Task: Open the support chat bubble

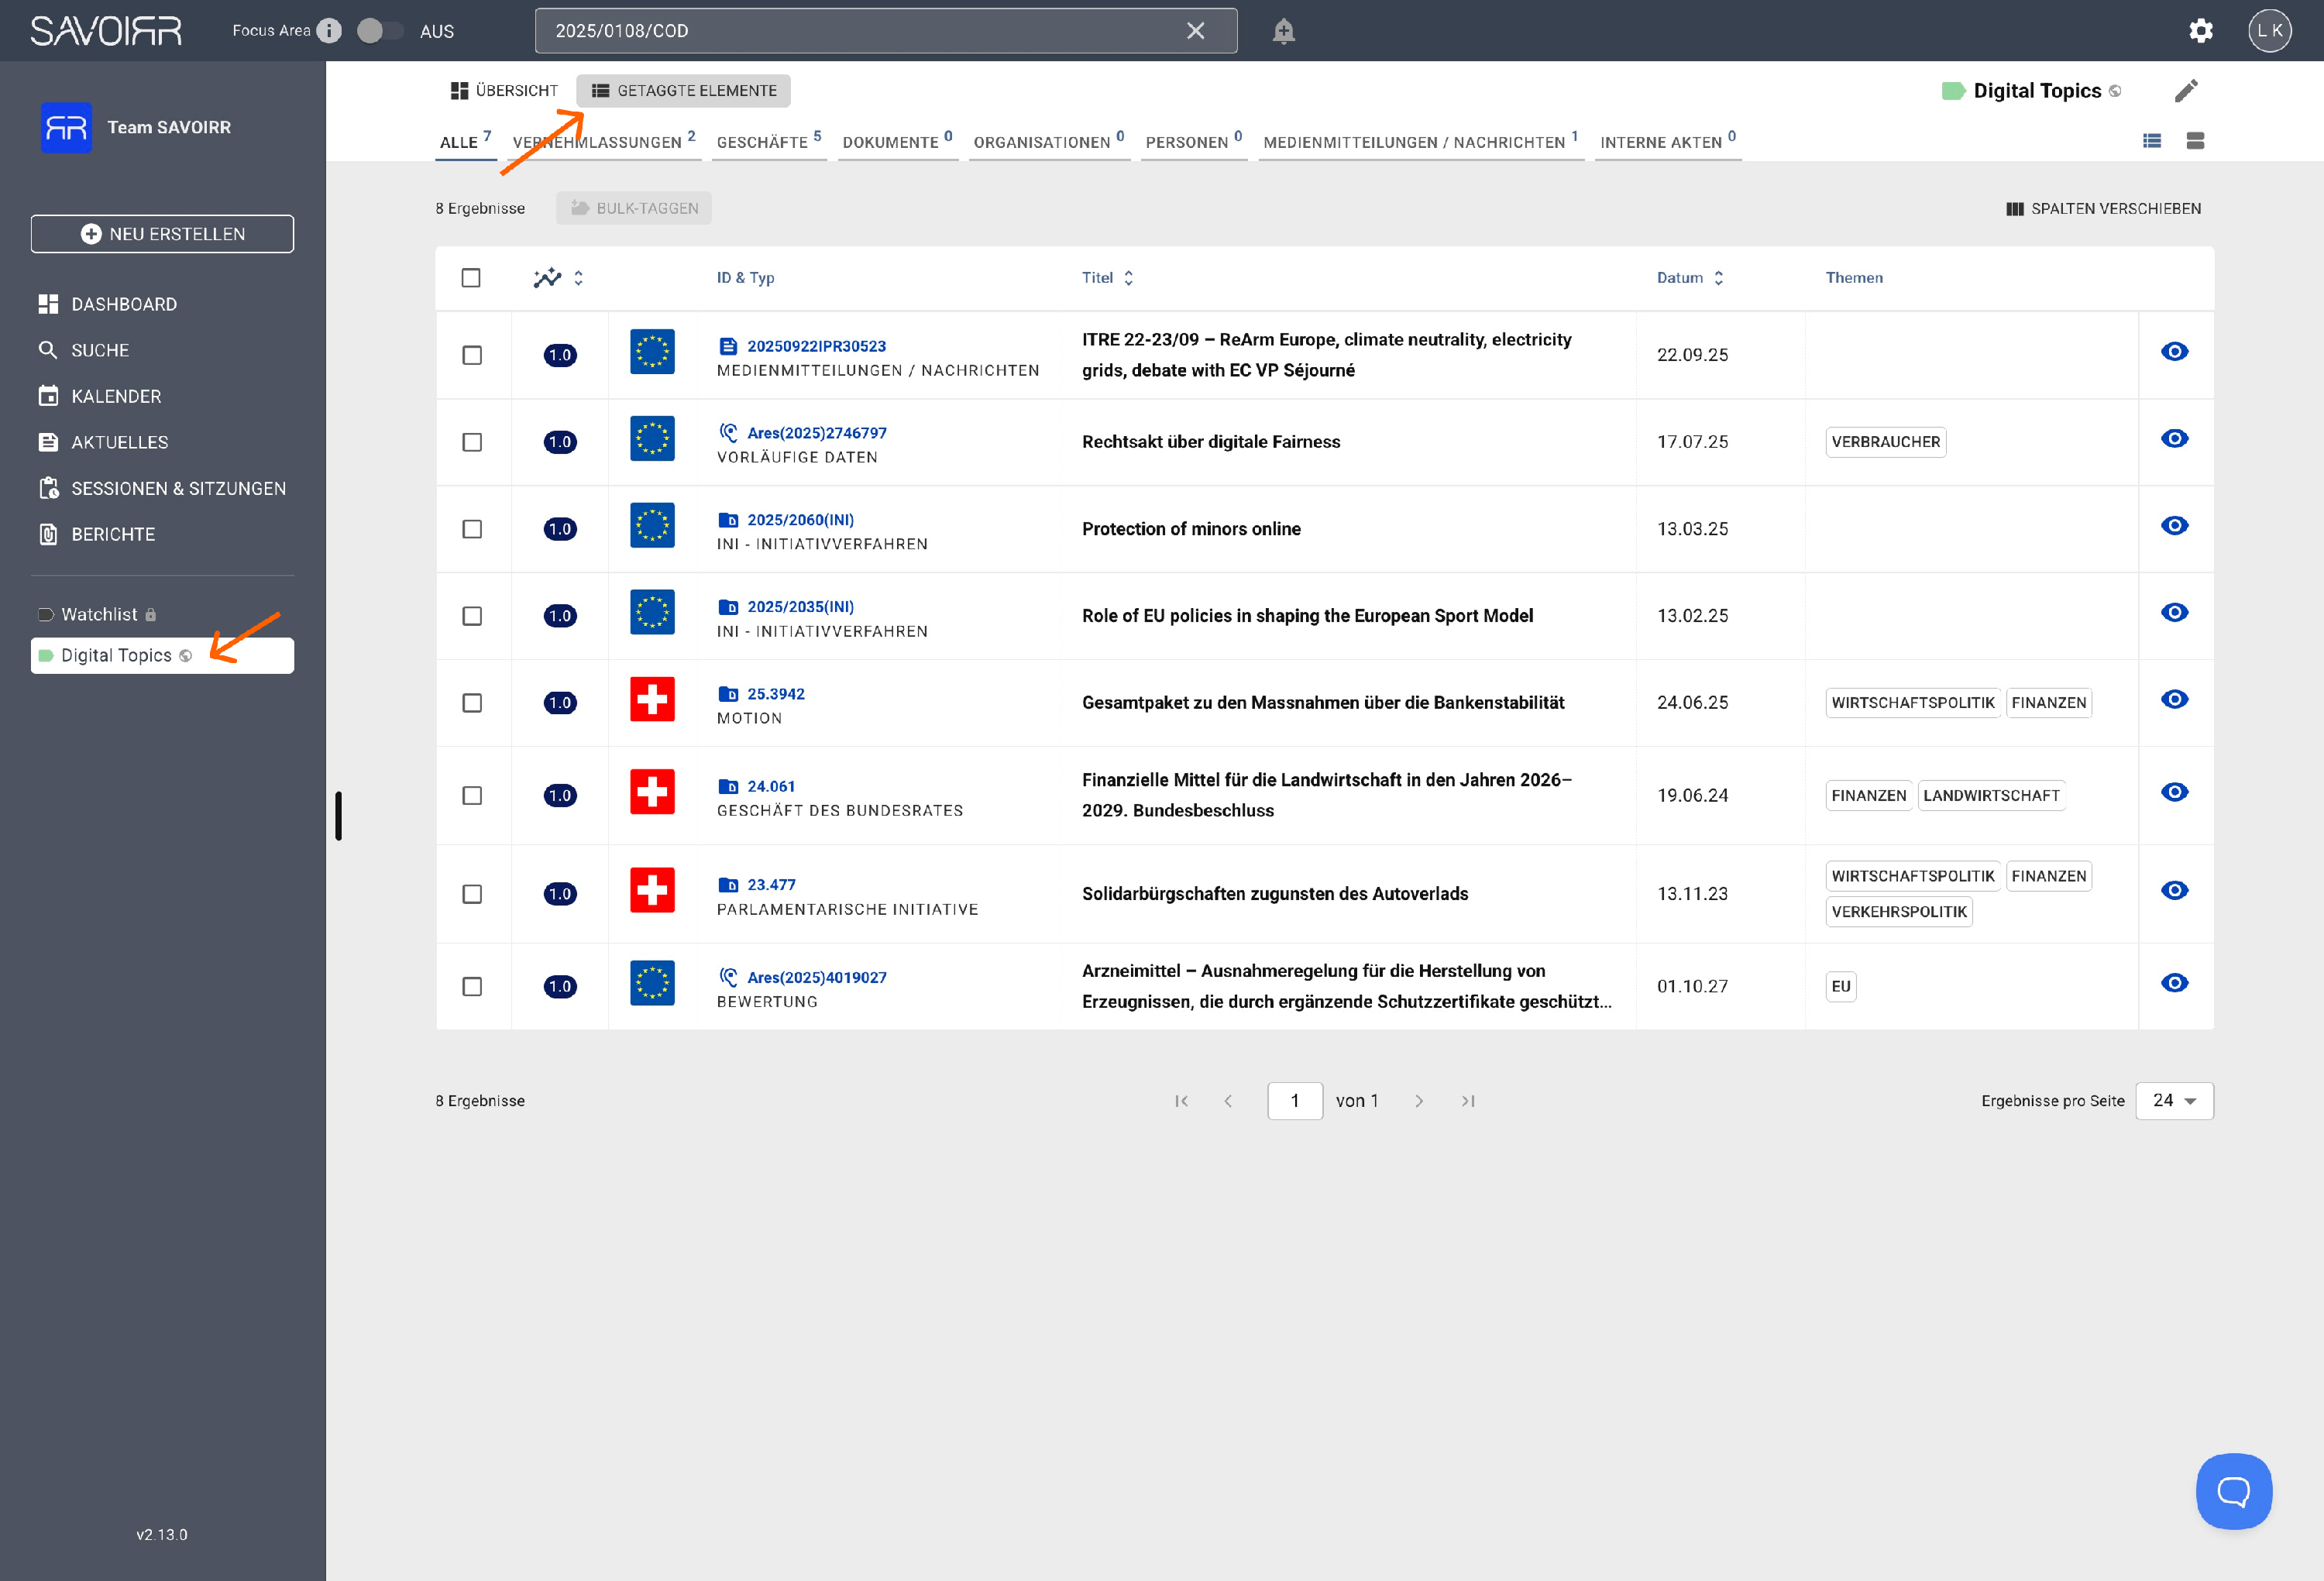Action: coord(2233,1491)
